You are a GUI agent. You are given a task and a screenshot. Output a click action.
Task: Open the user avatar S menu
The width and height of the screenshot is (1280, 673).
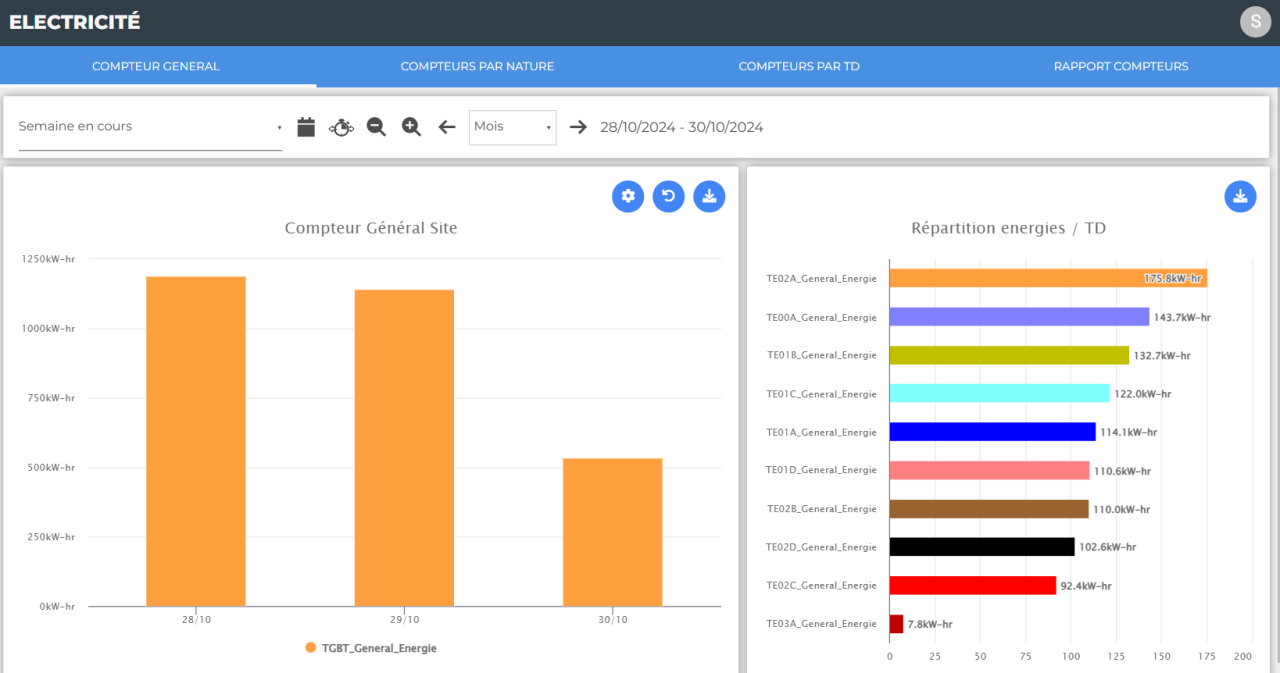[x=1255, y=22]
